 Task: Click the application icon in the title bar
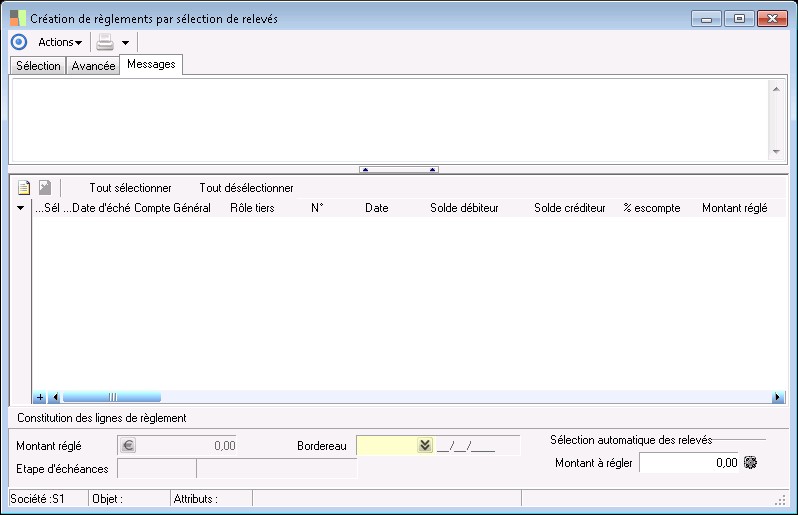18,18
